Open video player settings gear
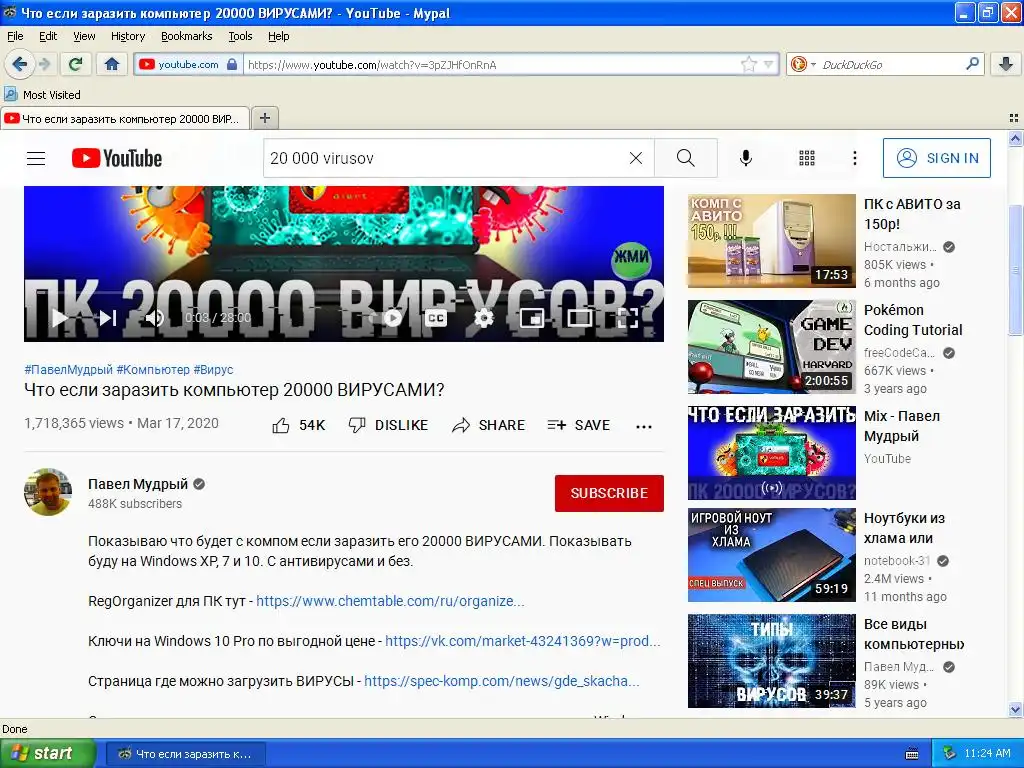1024x768 pixels. (484, 318)
